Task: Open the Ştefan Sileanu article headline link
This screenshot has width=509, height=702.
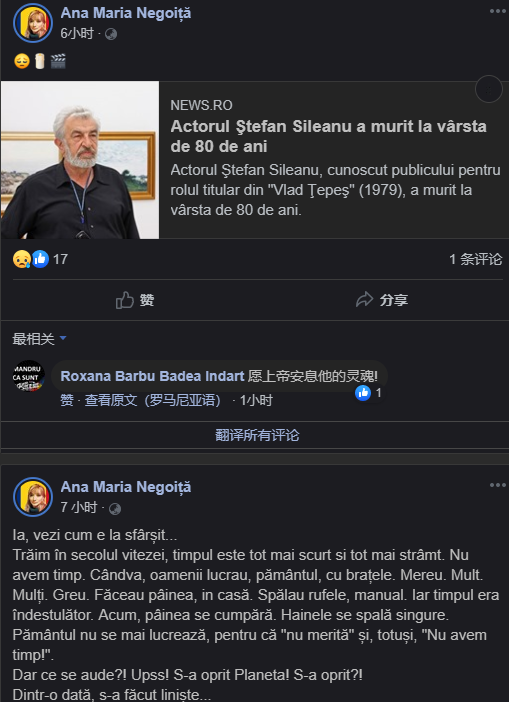Action: 328,136
